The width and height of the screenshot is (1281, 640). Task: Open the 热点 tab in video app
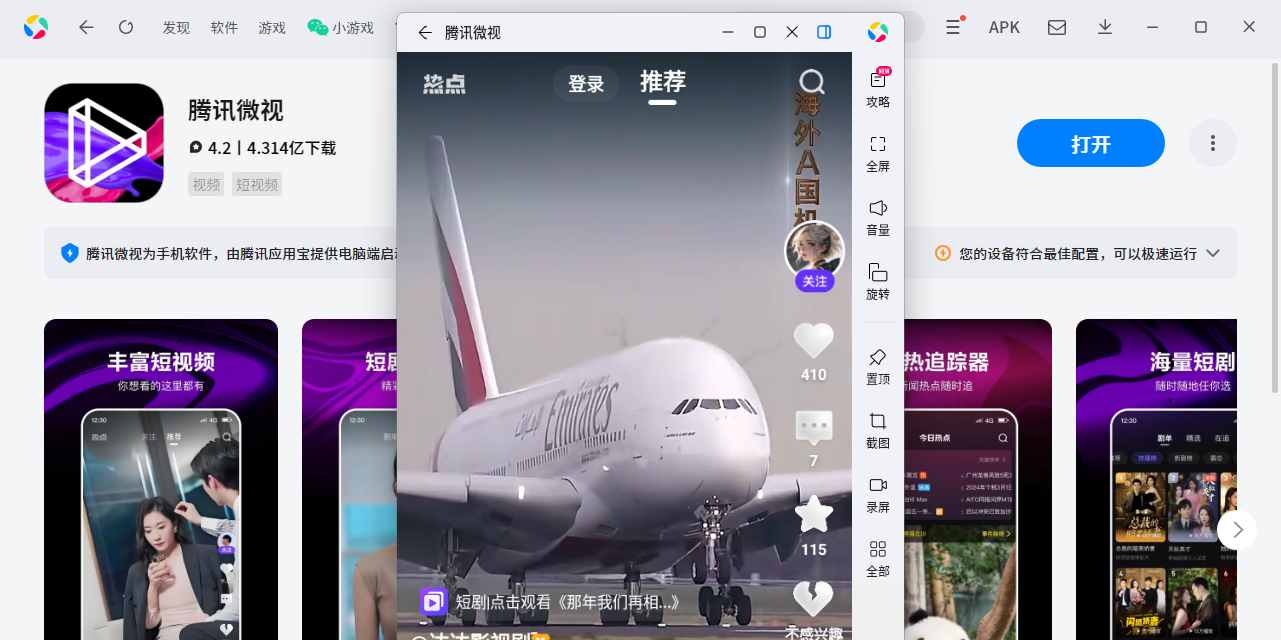444,84
